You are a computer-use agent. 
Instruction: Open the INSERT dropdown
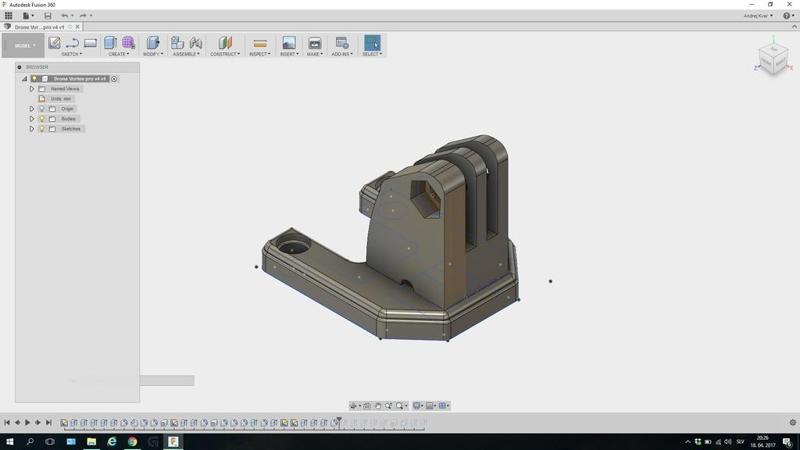(289, 54)
